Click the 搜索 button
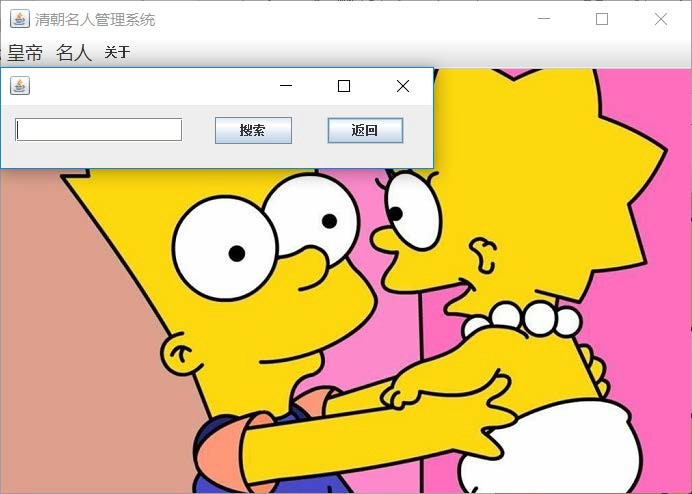Viewport: 692px width, 494px height. (x=253, y=130)
